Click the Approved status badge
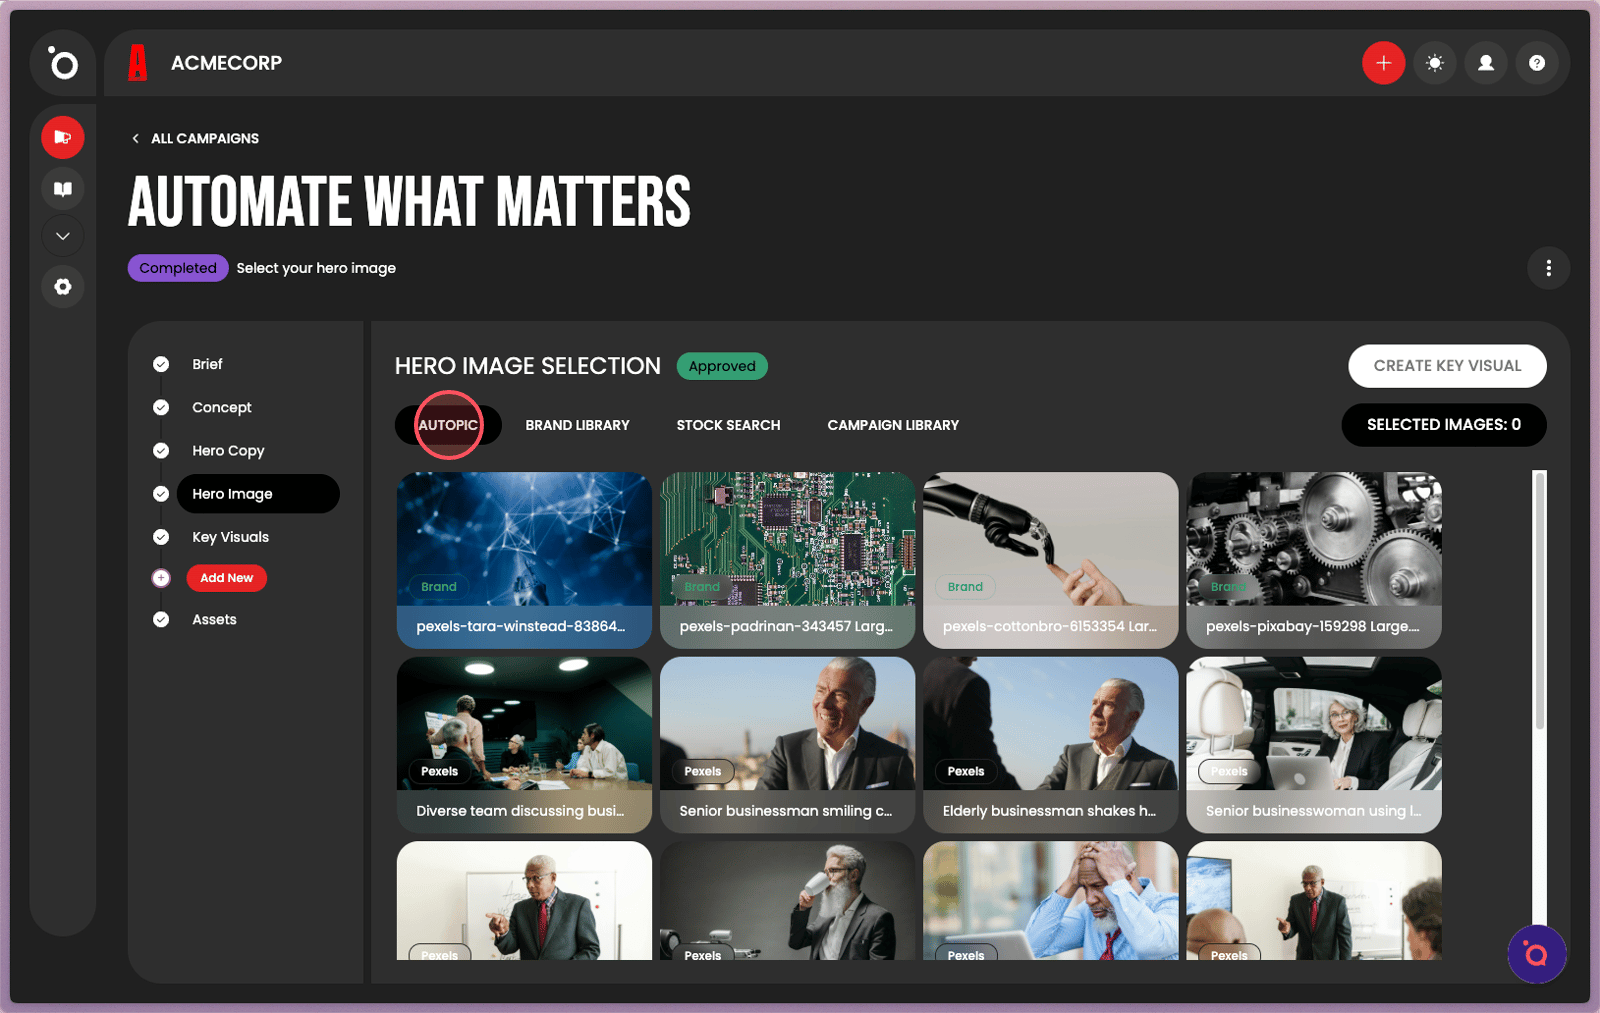Screen dimensions: 1600x1013 (722, 366)
